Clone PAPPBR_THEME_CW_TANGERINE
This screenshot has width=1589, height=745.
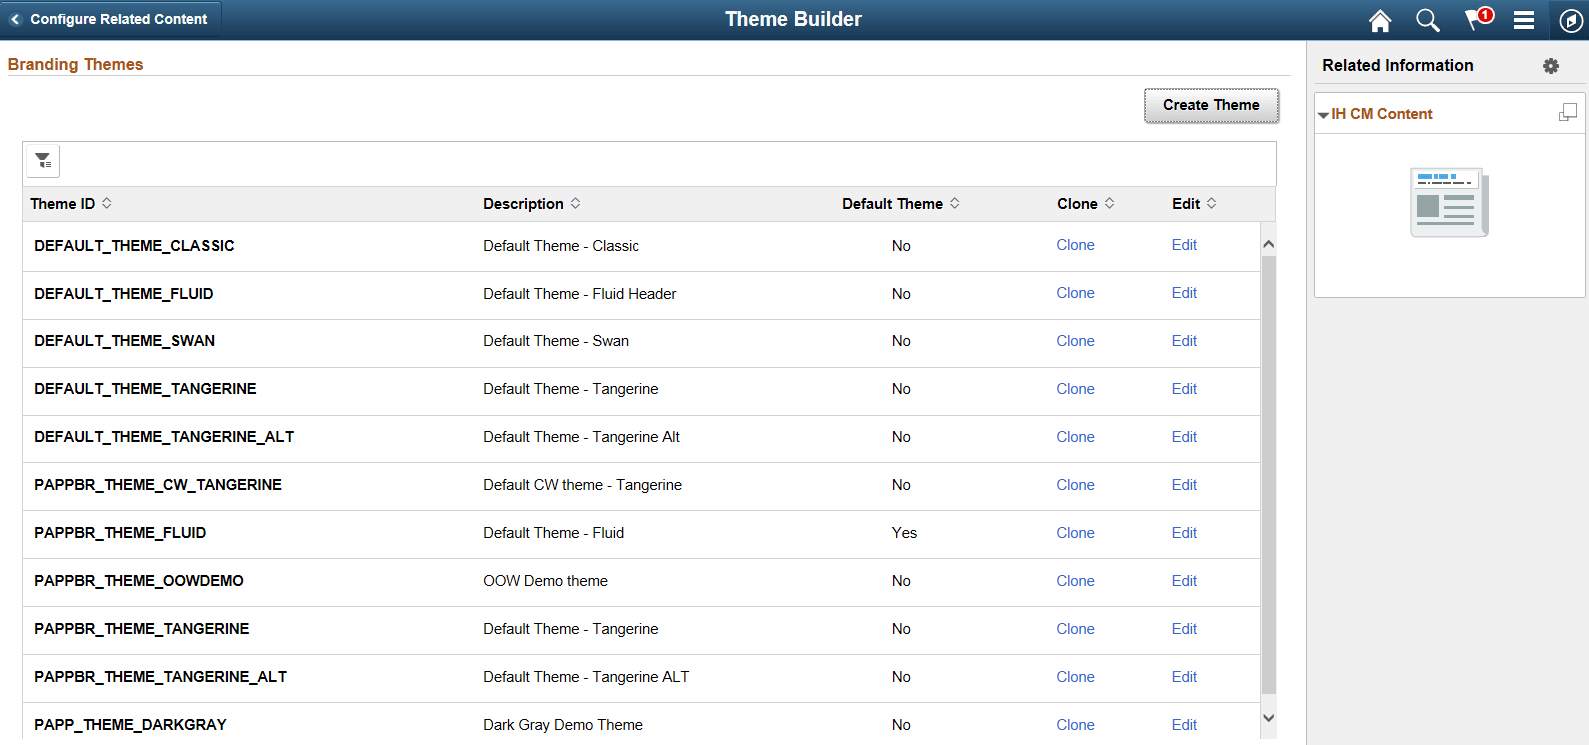pyautogui.click(x=1075, y=485)
